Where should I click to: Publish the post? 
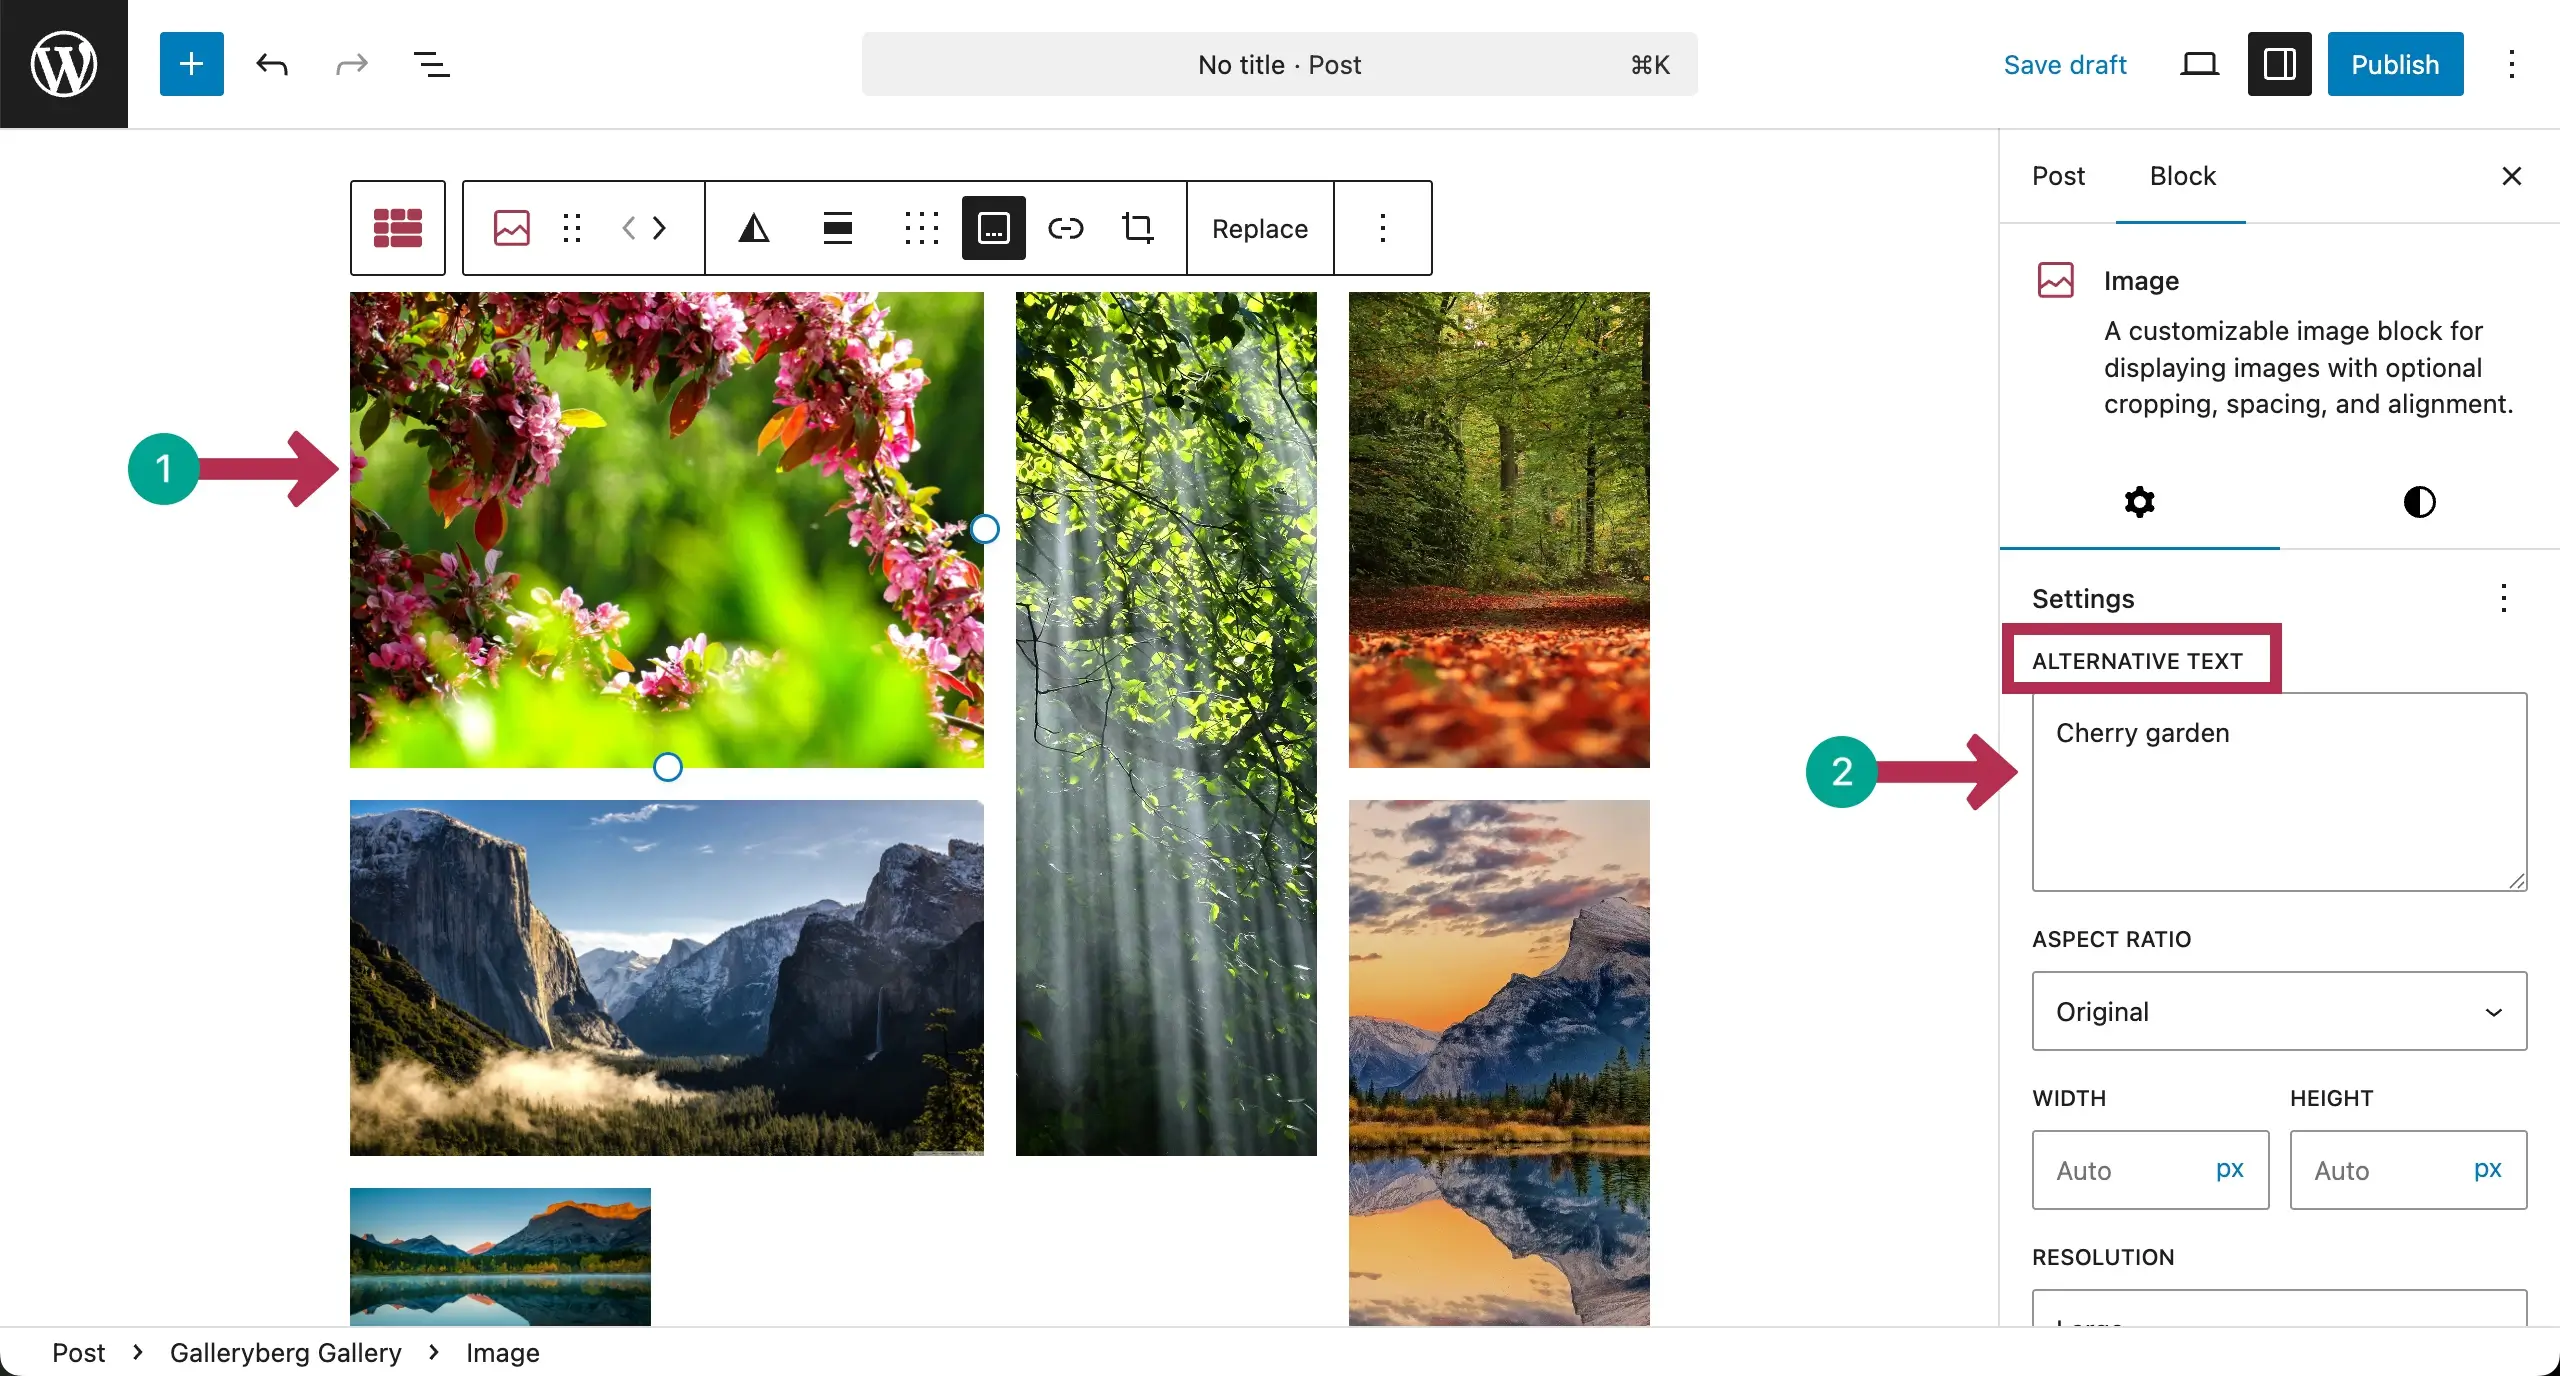click(2394, 64)
